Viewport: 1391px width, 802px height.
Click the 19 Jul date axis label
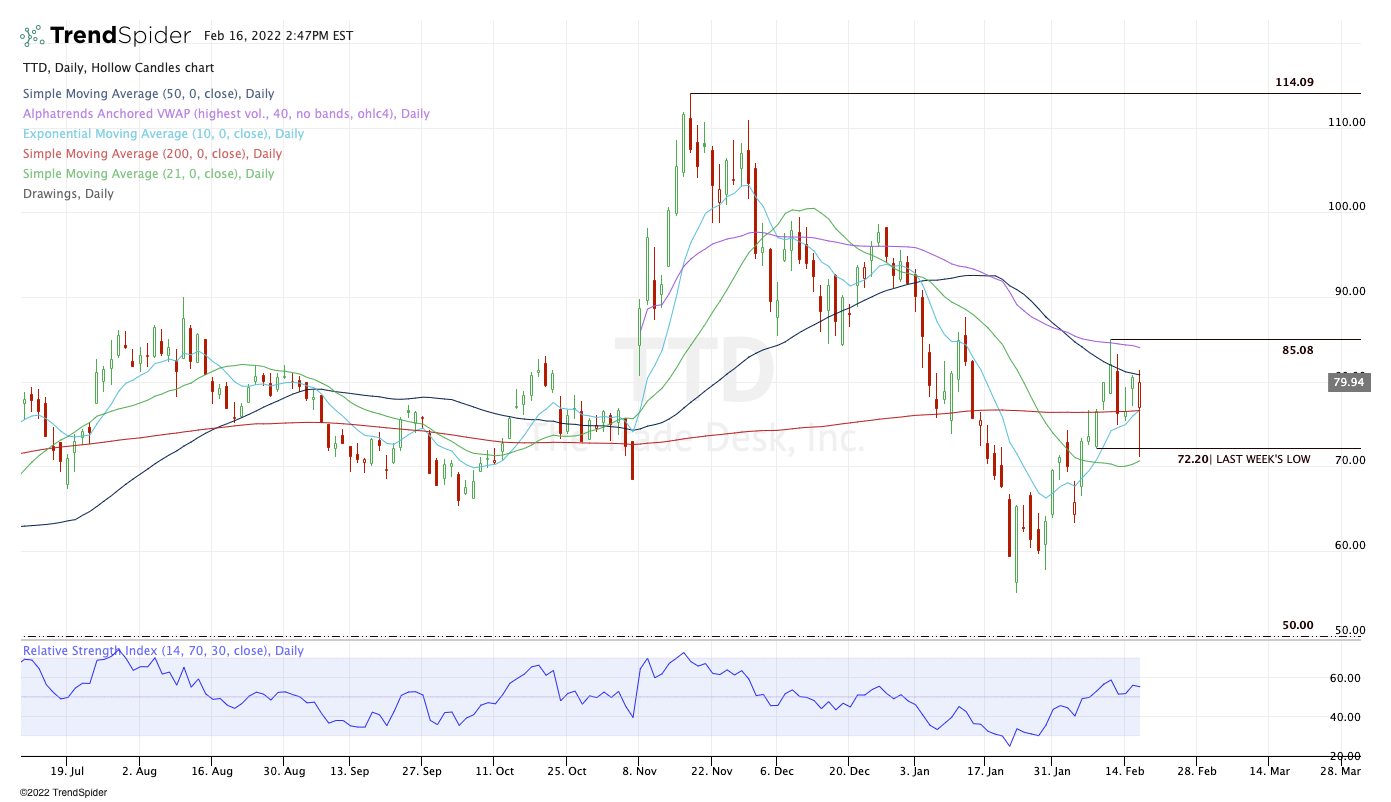tap(67, 772)
